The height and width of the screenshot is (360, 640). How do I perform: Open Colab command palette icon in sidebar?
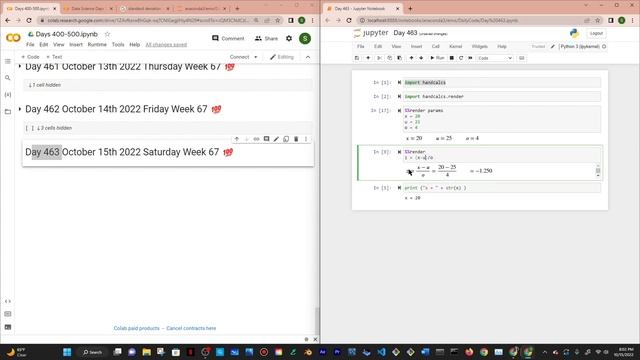(8, 314)
